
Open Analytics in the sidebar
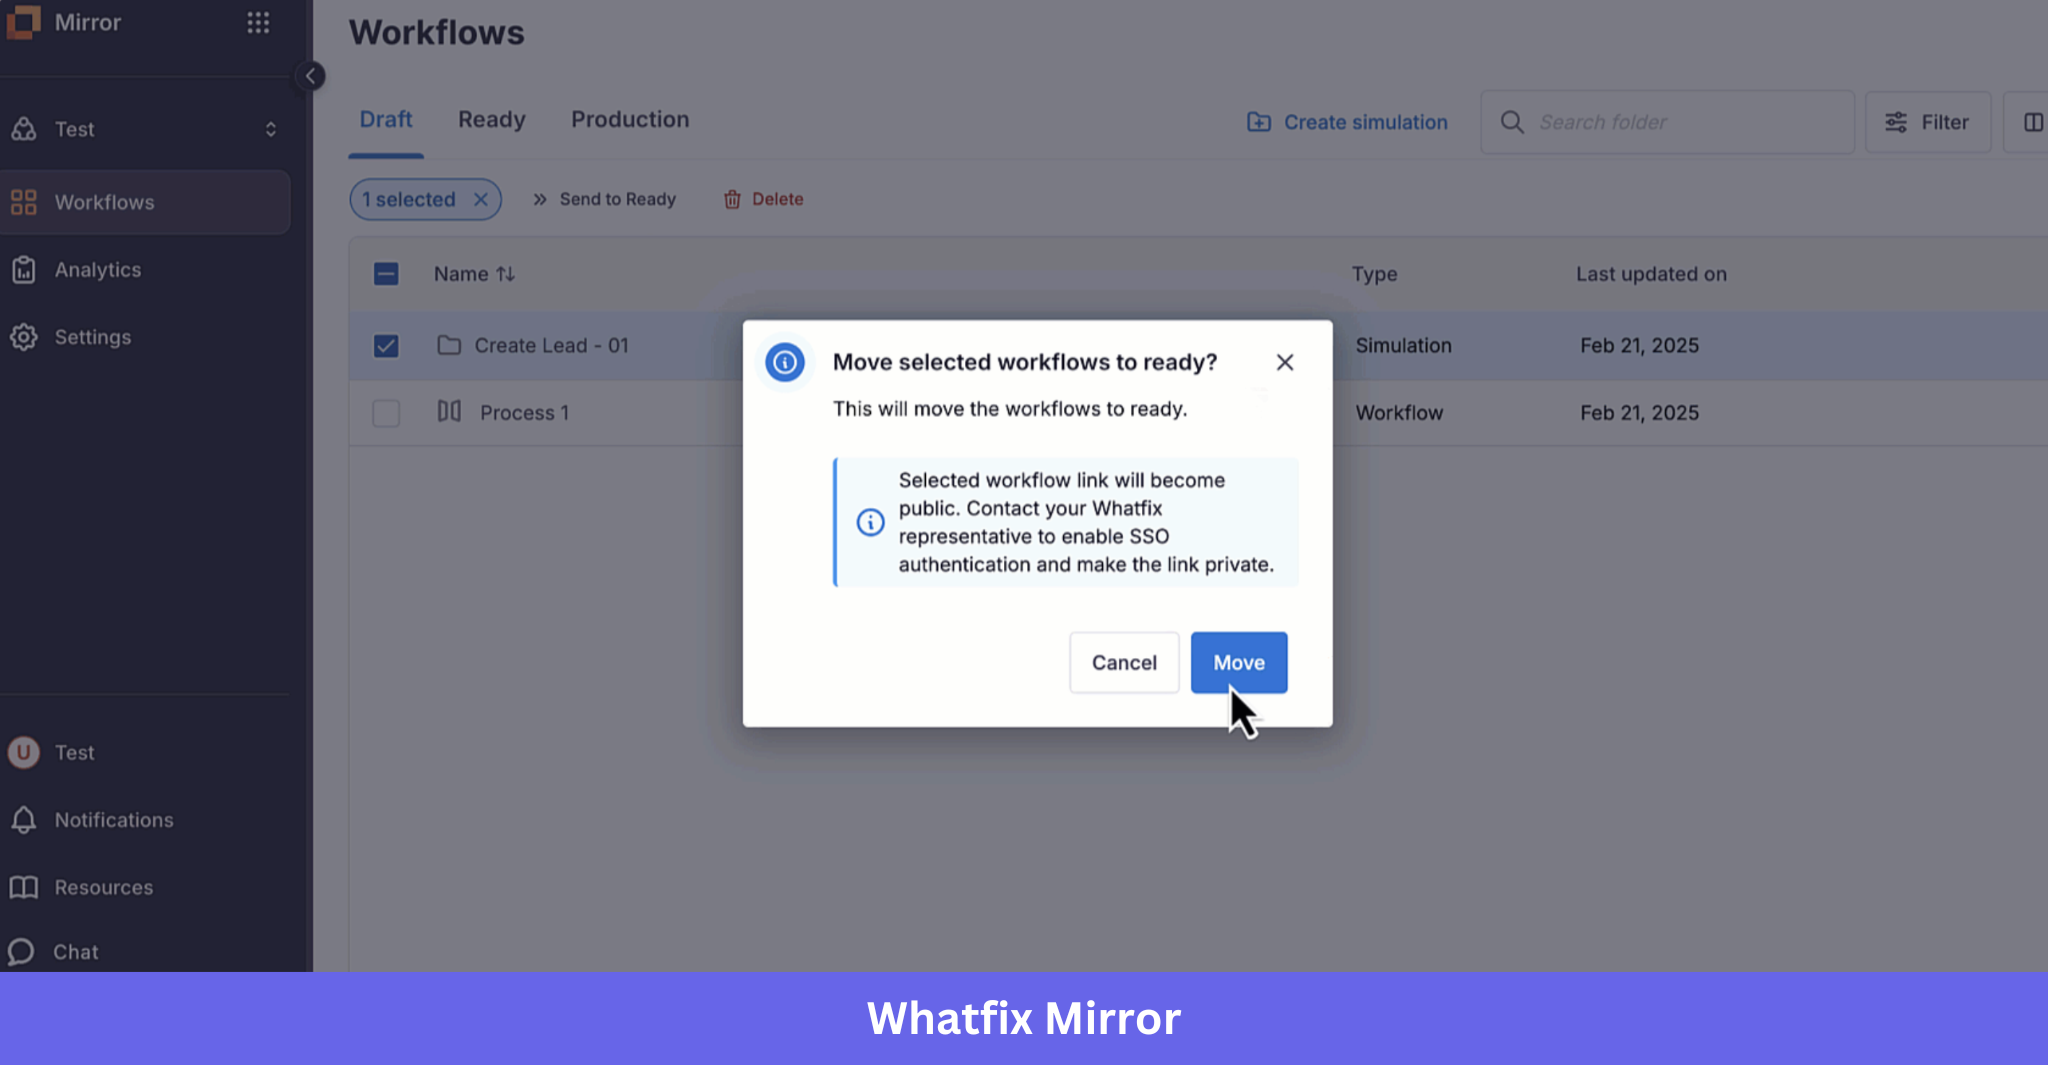97,270
